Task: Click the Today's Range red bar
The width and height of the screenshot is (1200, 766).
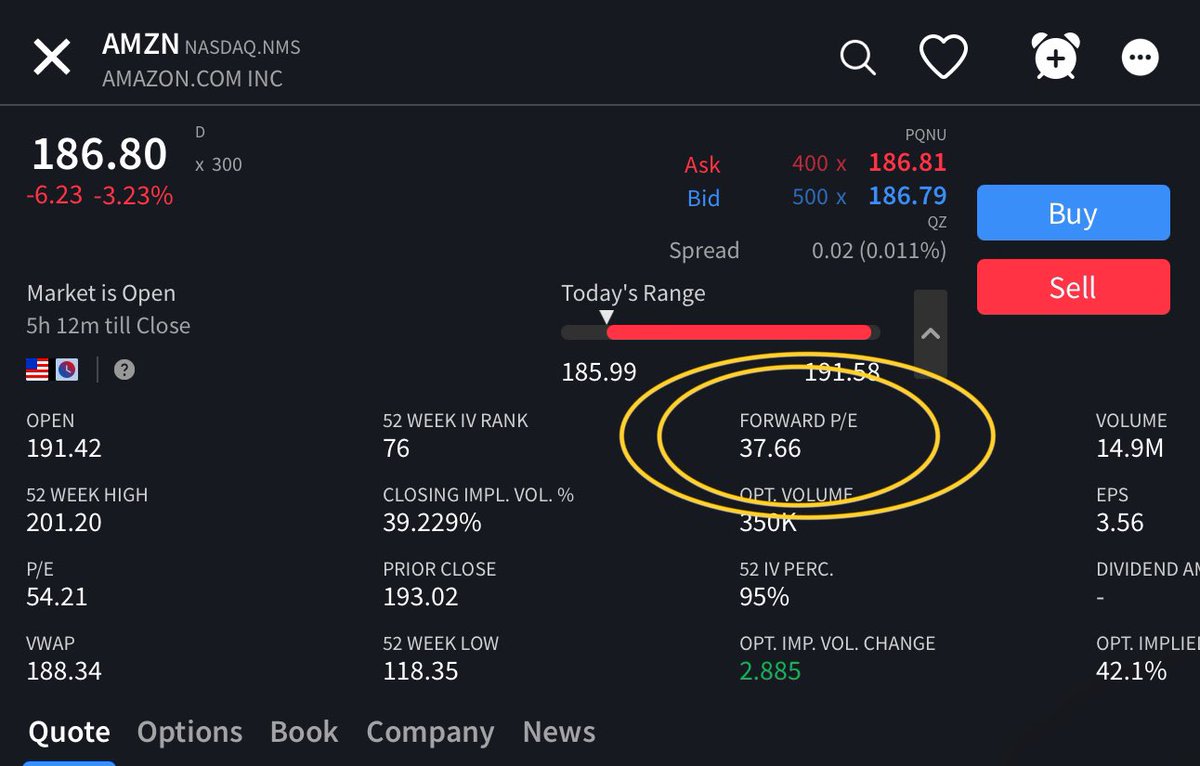Action: click(x=739, y=333)
